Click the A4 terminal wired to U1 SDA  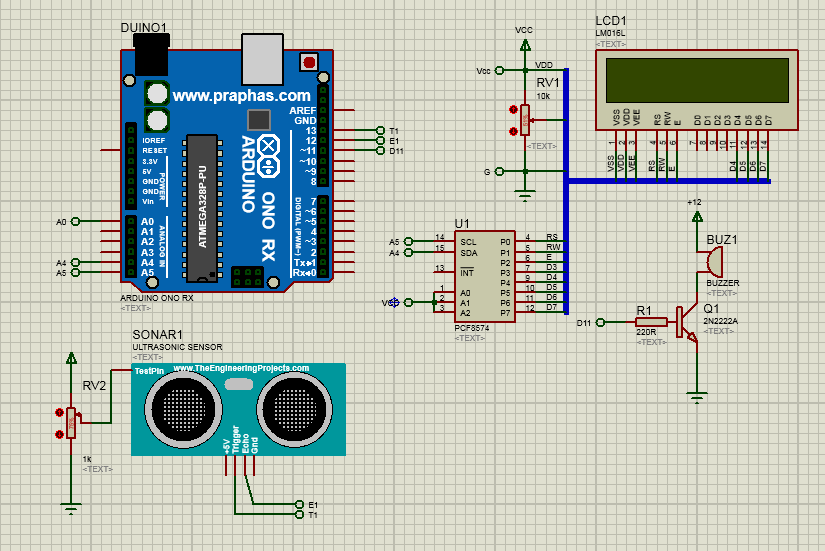[408, 252]
